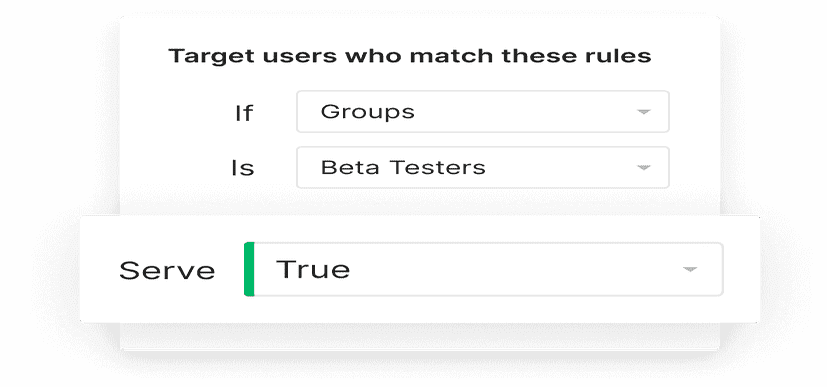Click the 'Is' label
The height and width of the screenshot is (387, 827).
point(243,169)
